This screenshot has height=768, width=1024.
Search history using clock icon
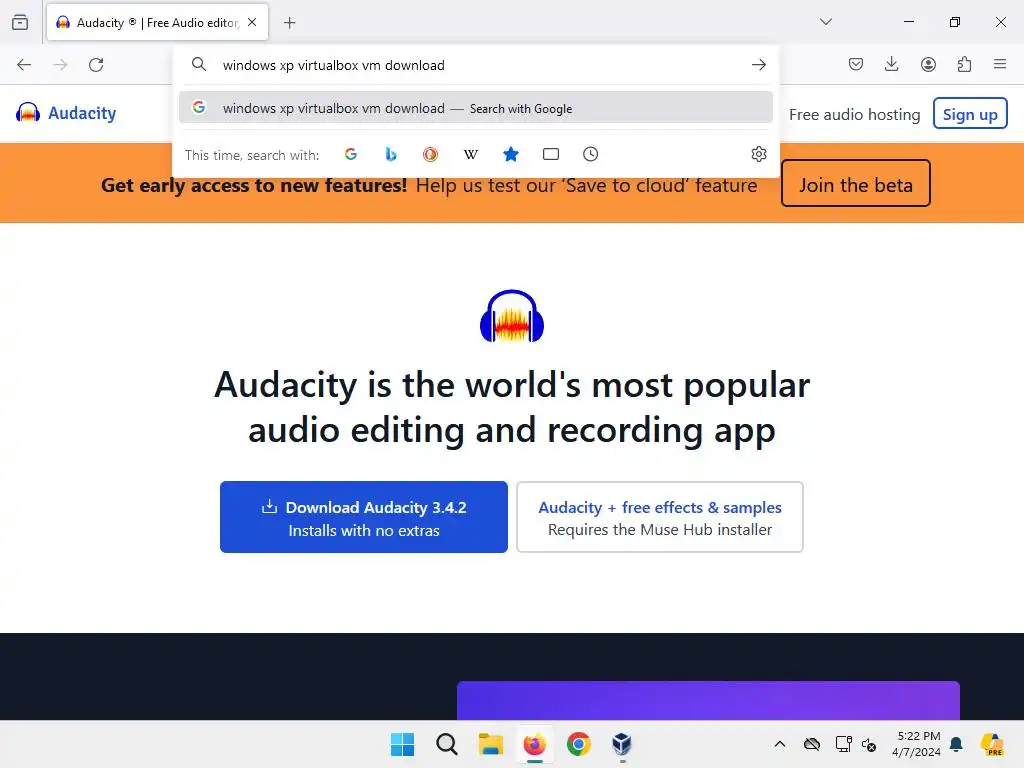590,154
